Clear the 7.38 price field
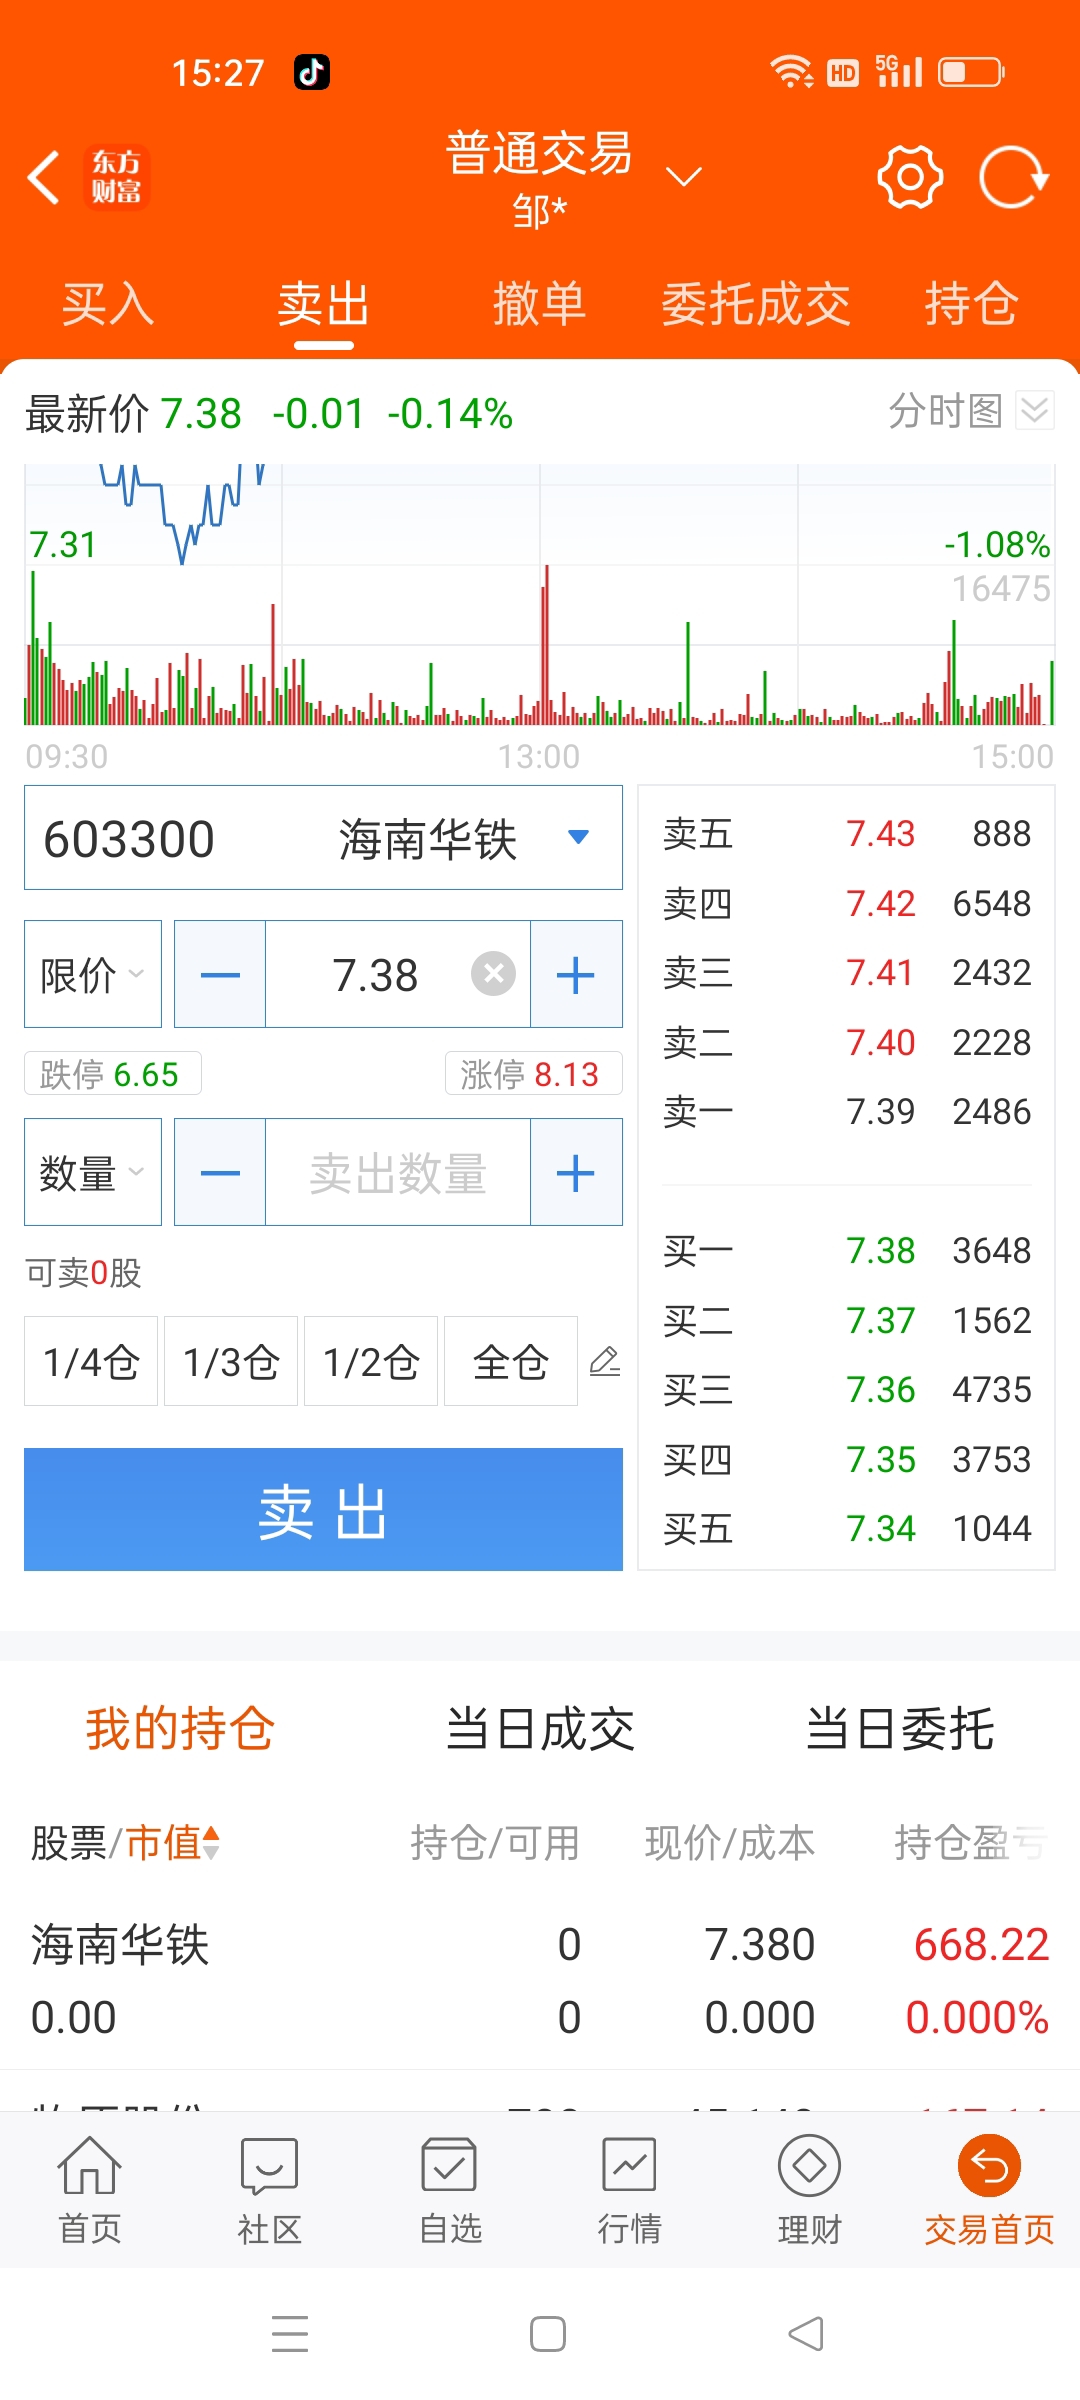1080x2400 pixels. (493, 974)
